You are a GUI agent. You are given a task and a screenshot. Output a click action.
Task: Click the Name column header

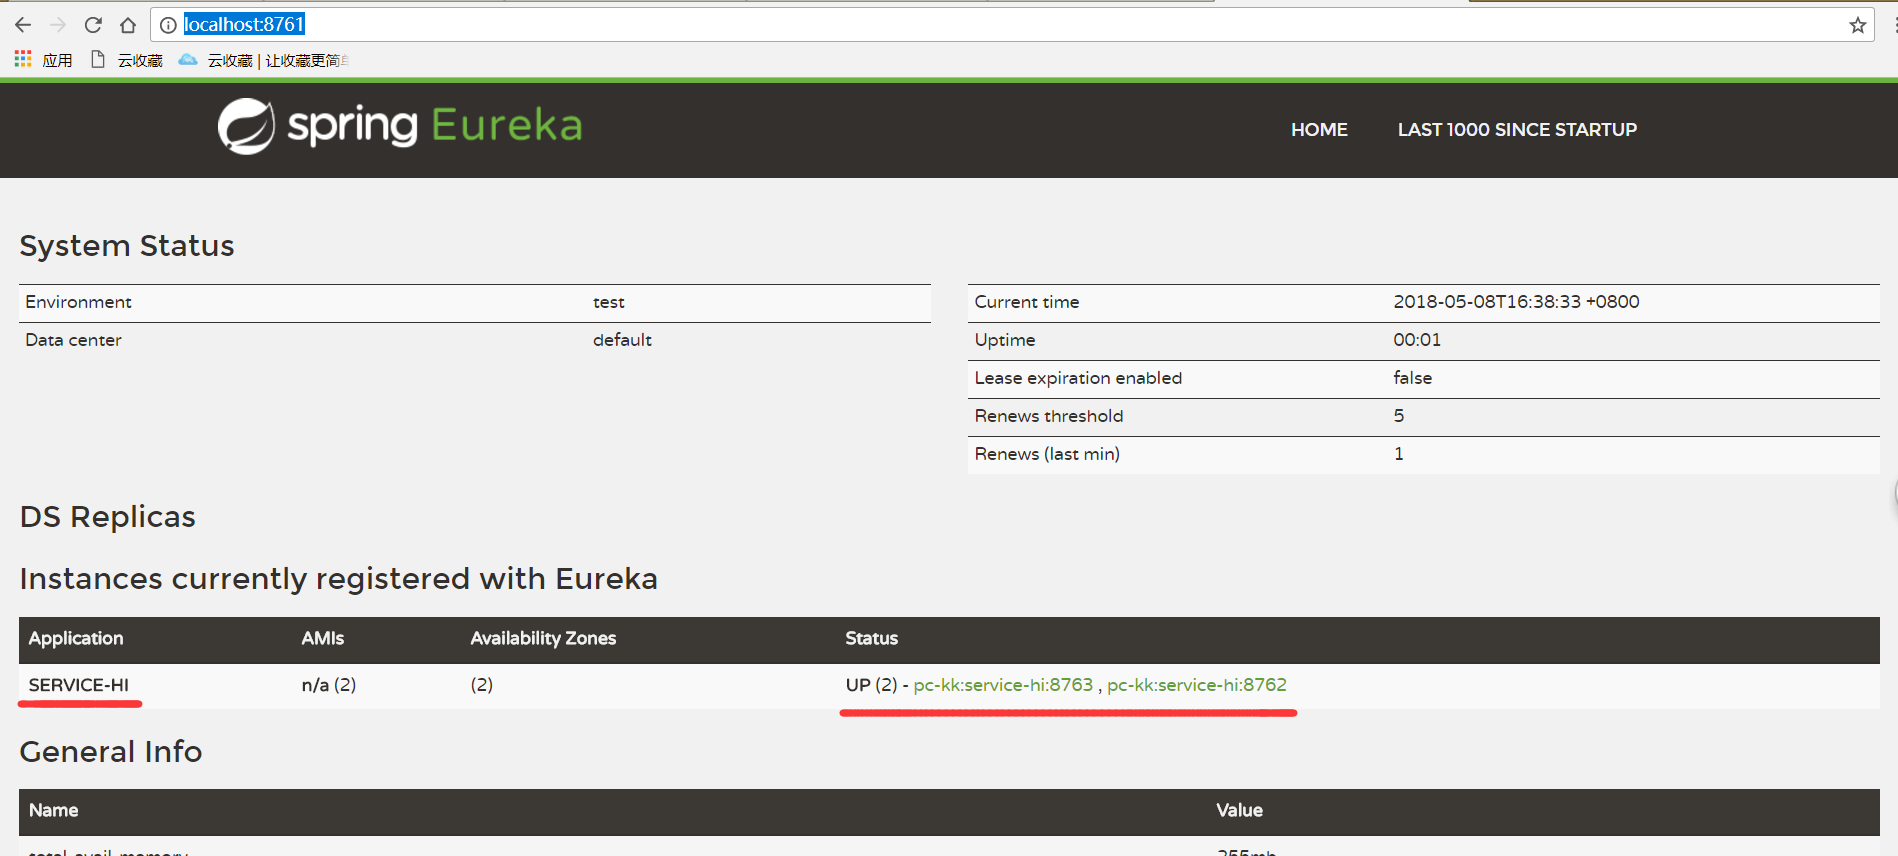click(53, 810)
